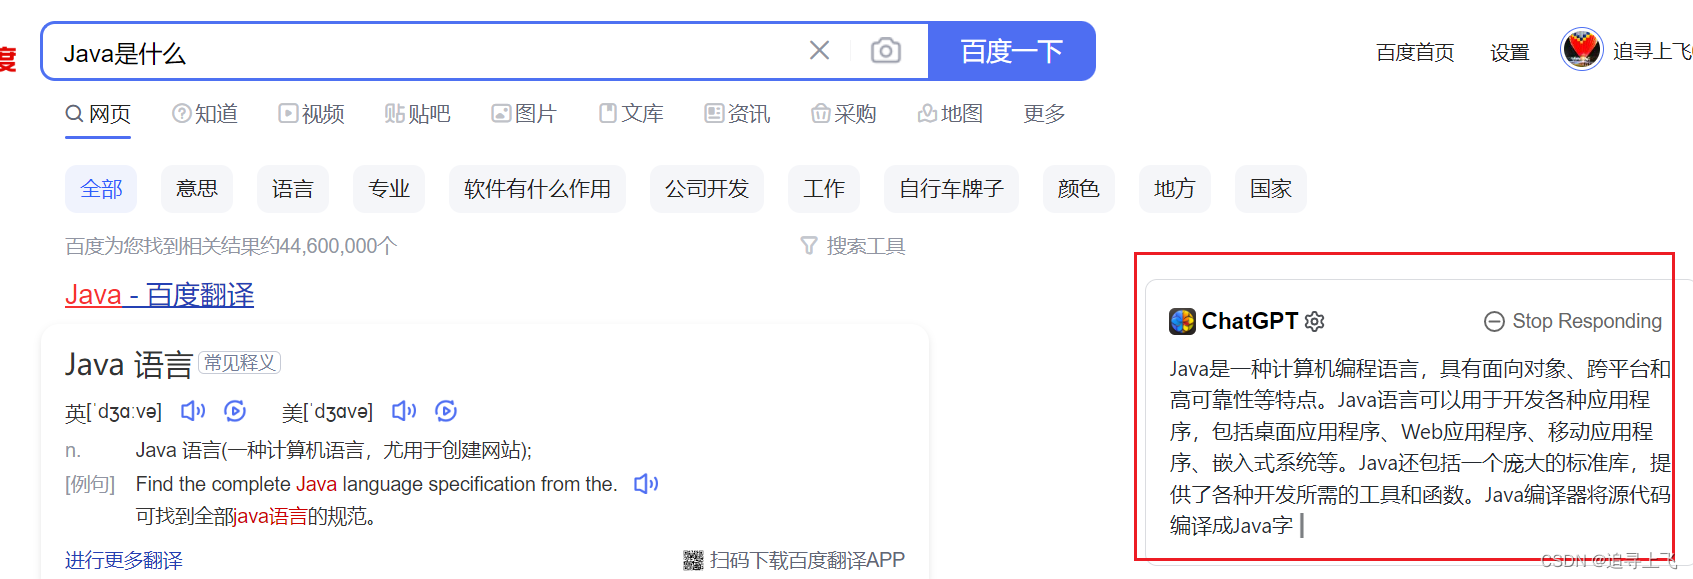
Task: Click 扫码下载百度翻译APP text
Action: pos(807,560)
